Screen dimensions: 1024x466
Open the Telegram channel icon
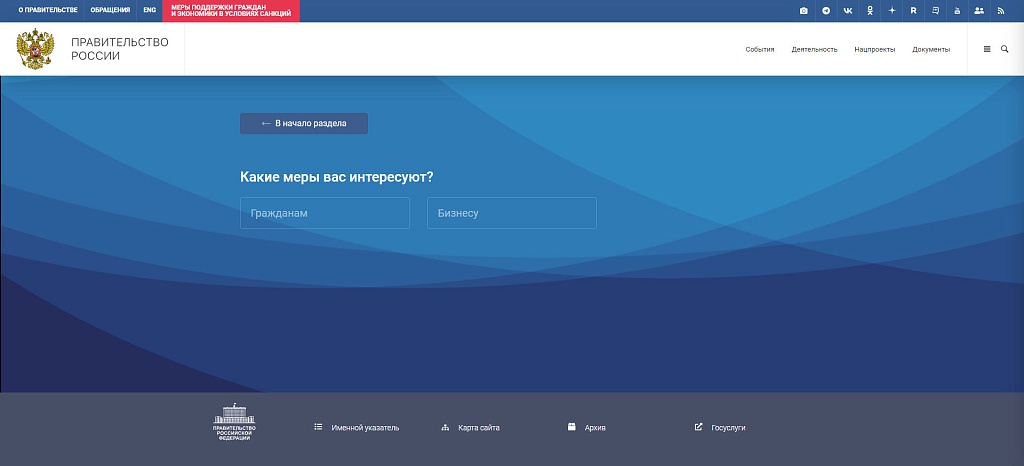[x=826, y=11]
